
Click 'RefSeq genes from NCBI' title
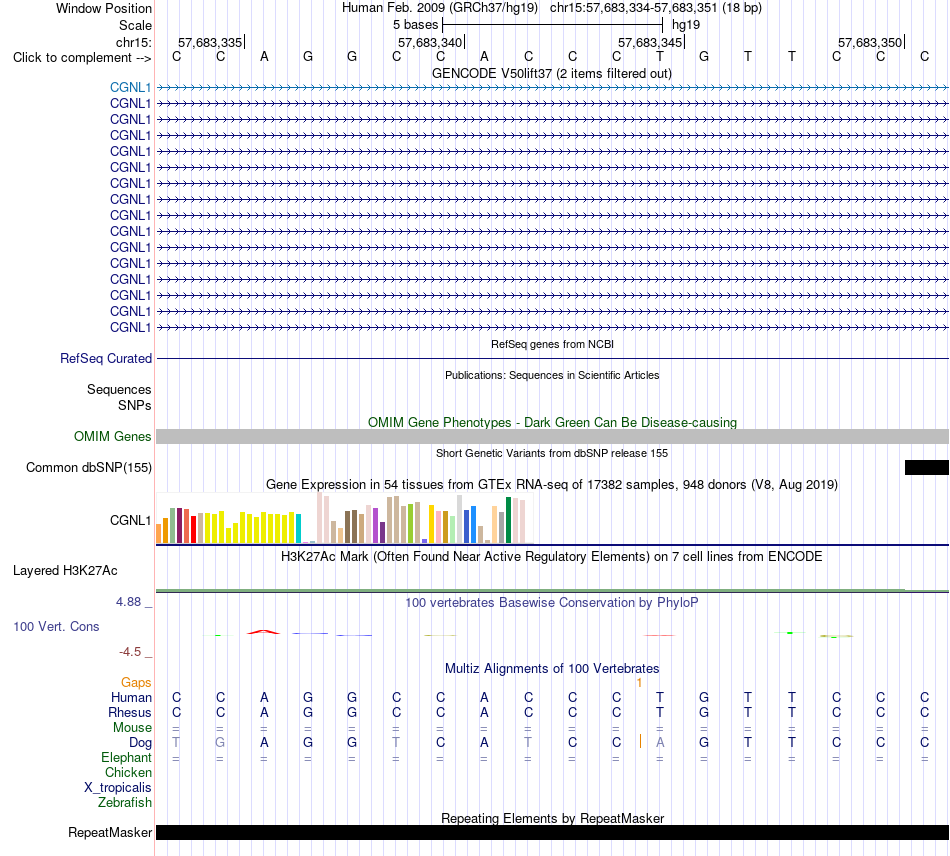click(552, 344)
